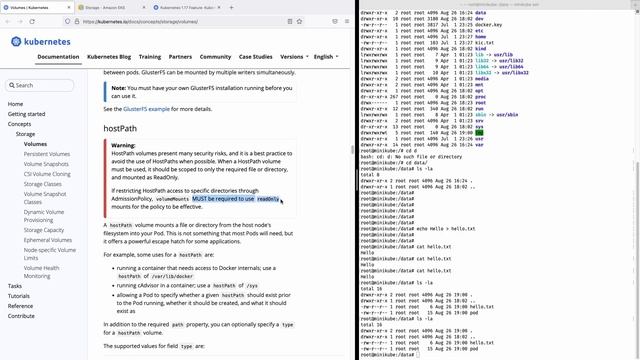Close the Volumes | Kubernetes tab
Screen dimensions: 640x360
[x=69, y=7]
